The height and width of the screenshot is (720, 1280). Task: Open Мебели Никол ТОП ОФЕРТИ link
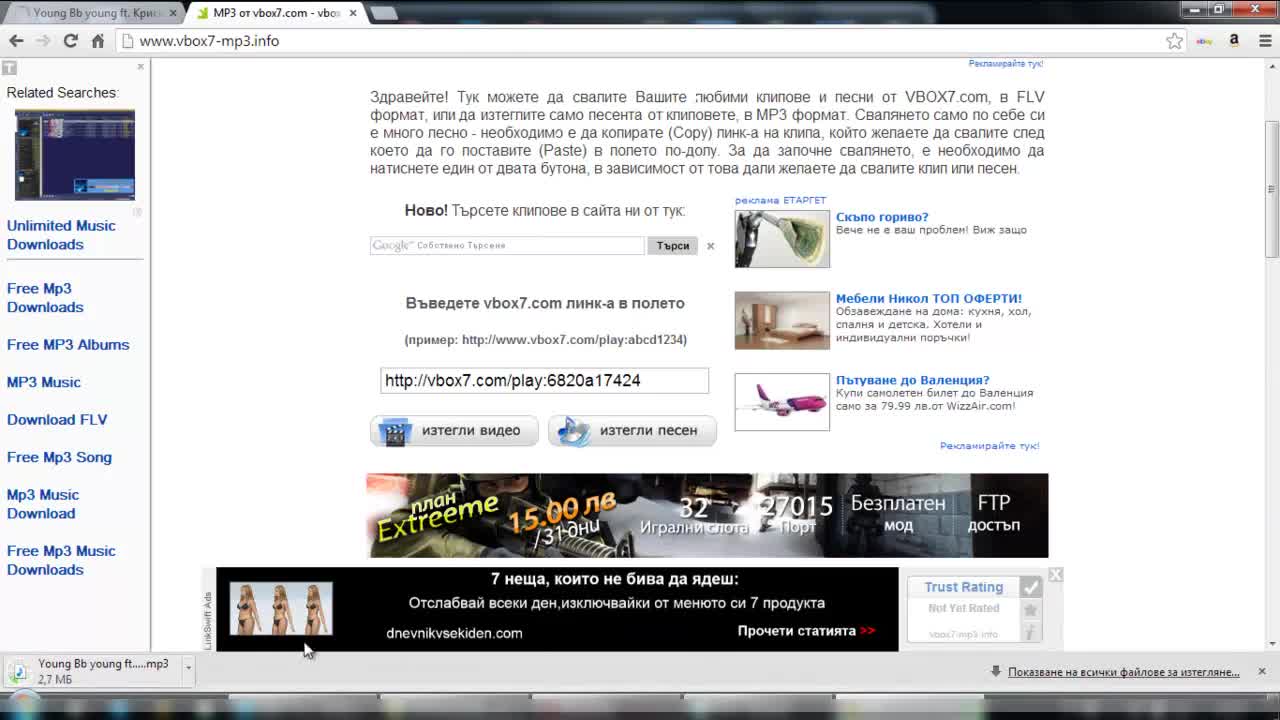click(x=929, y=298)
